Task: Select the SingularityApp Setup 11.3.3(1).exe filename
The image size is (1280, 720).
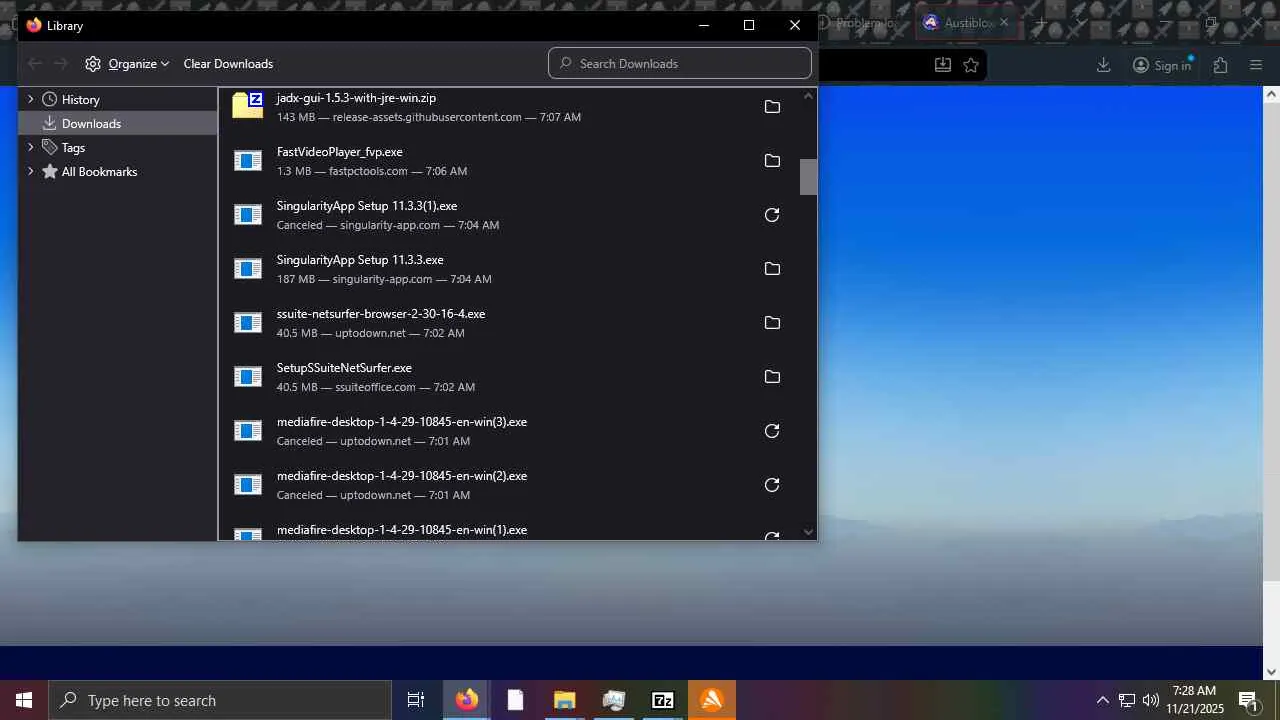Action: 367,206
